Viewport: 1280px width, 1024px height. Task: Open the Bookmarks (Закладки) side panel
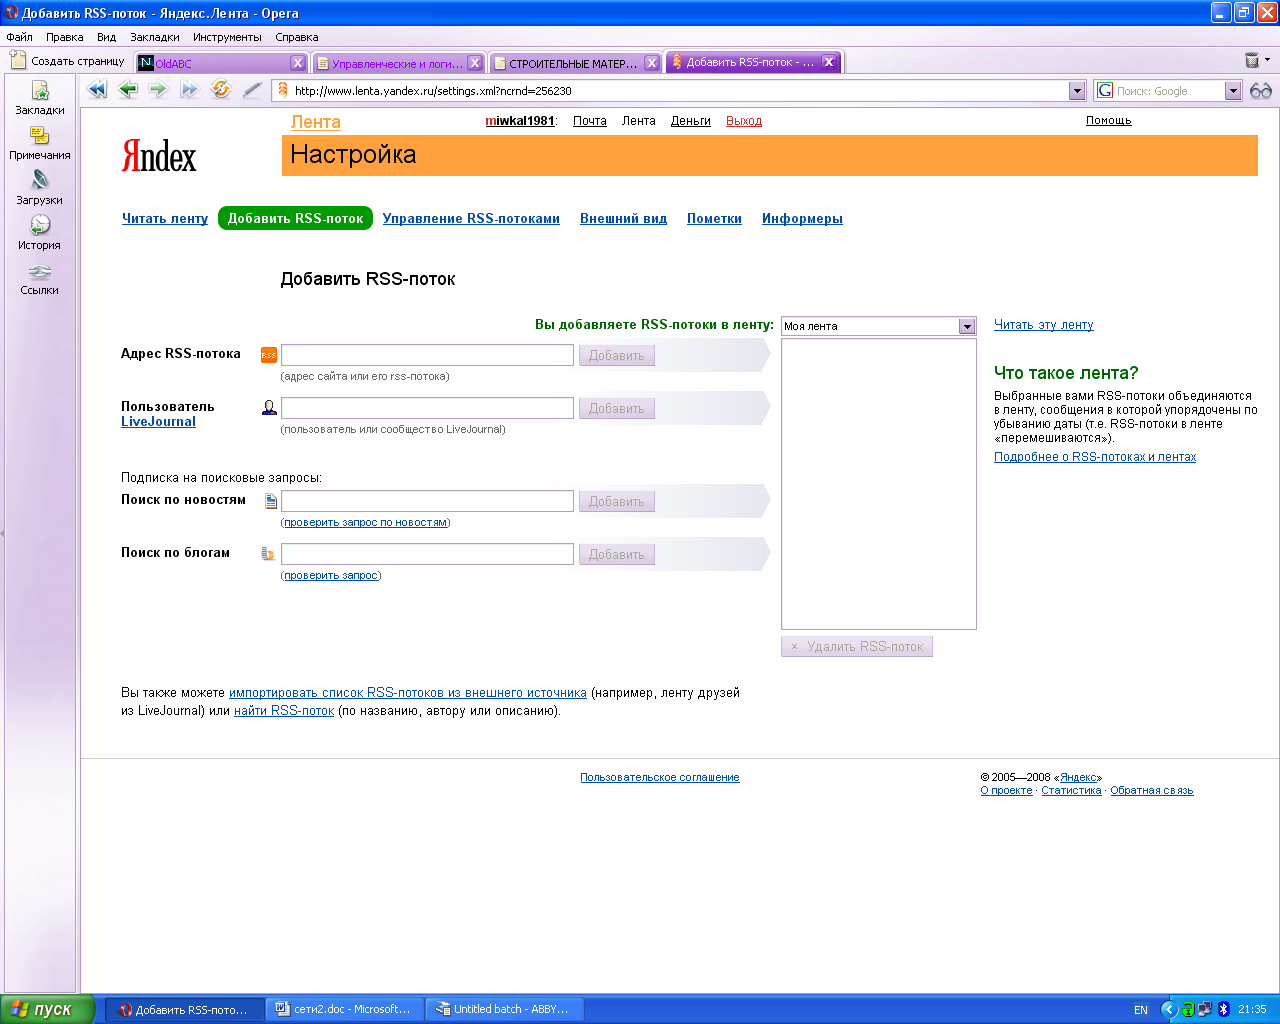[x=40, y=98]
